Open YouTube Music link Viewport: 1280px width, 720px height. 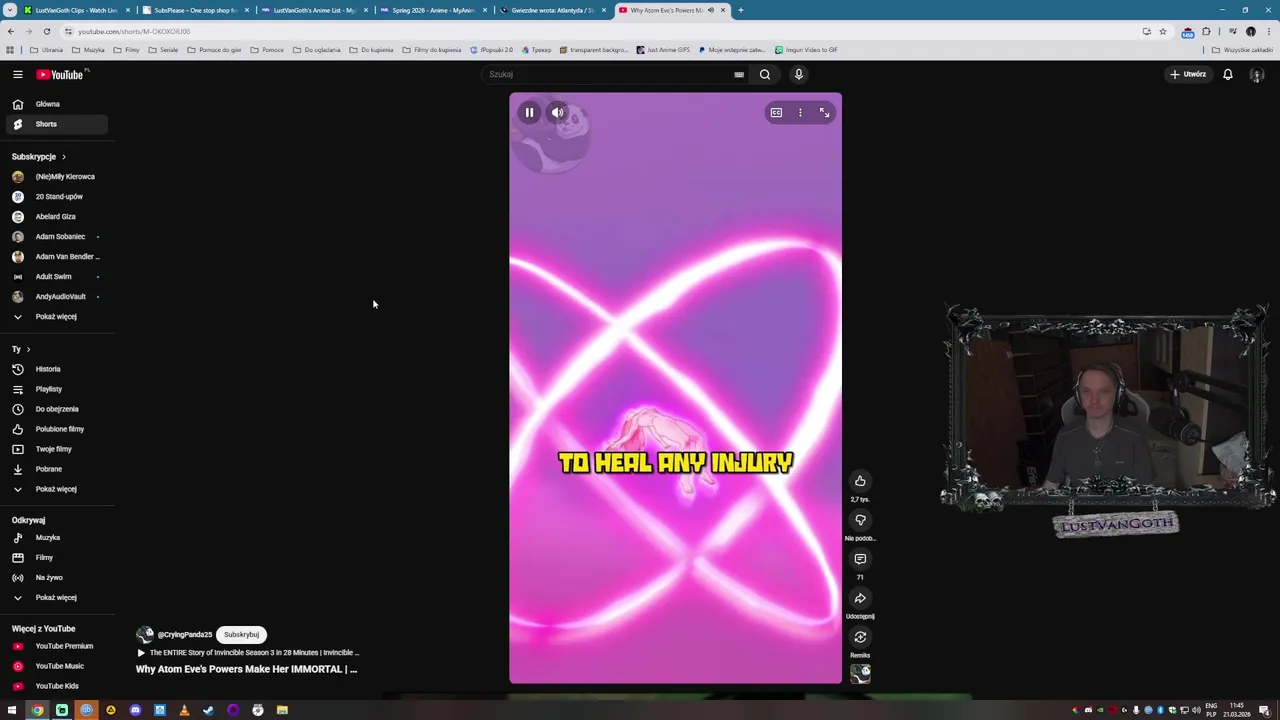coord(56,666)
